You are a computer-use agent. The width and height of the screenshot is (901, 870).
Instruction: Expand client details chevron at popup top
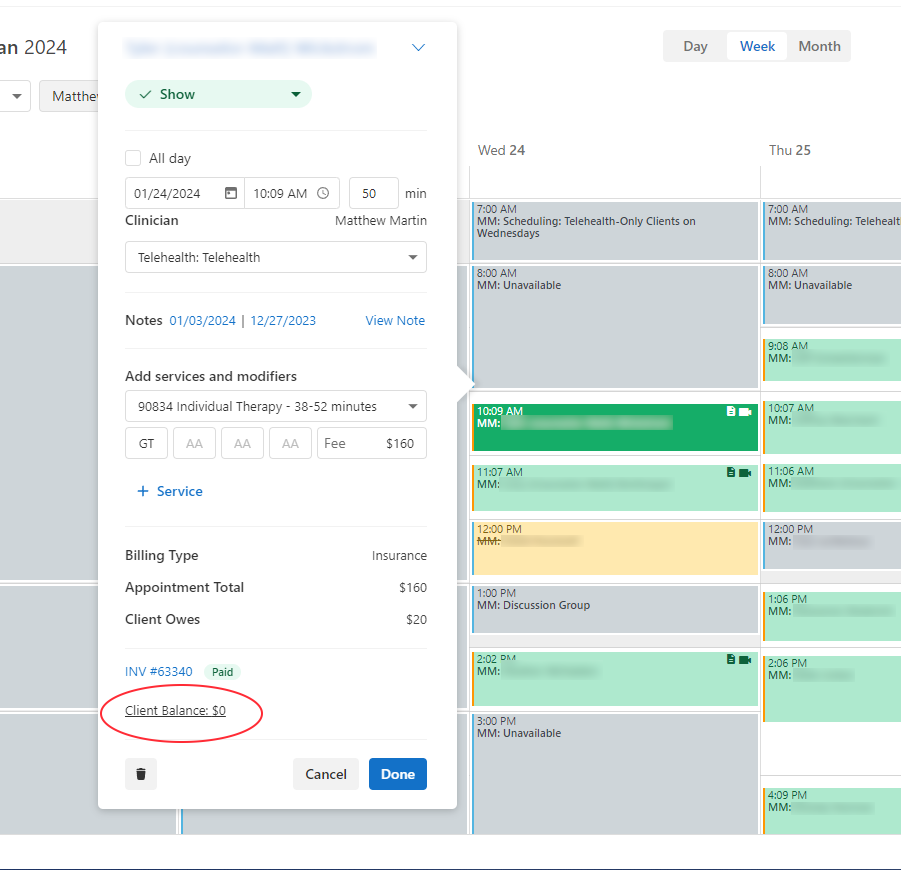tap(418, 48)
